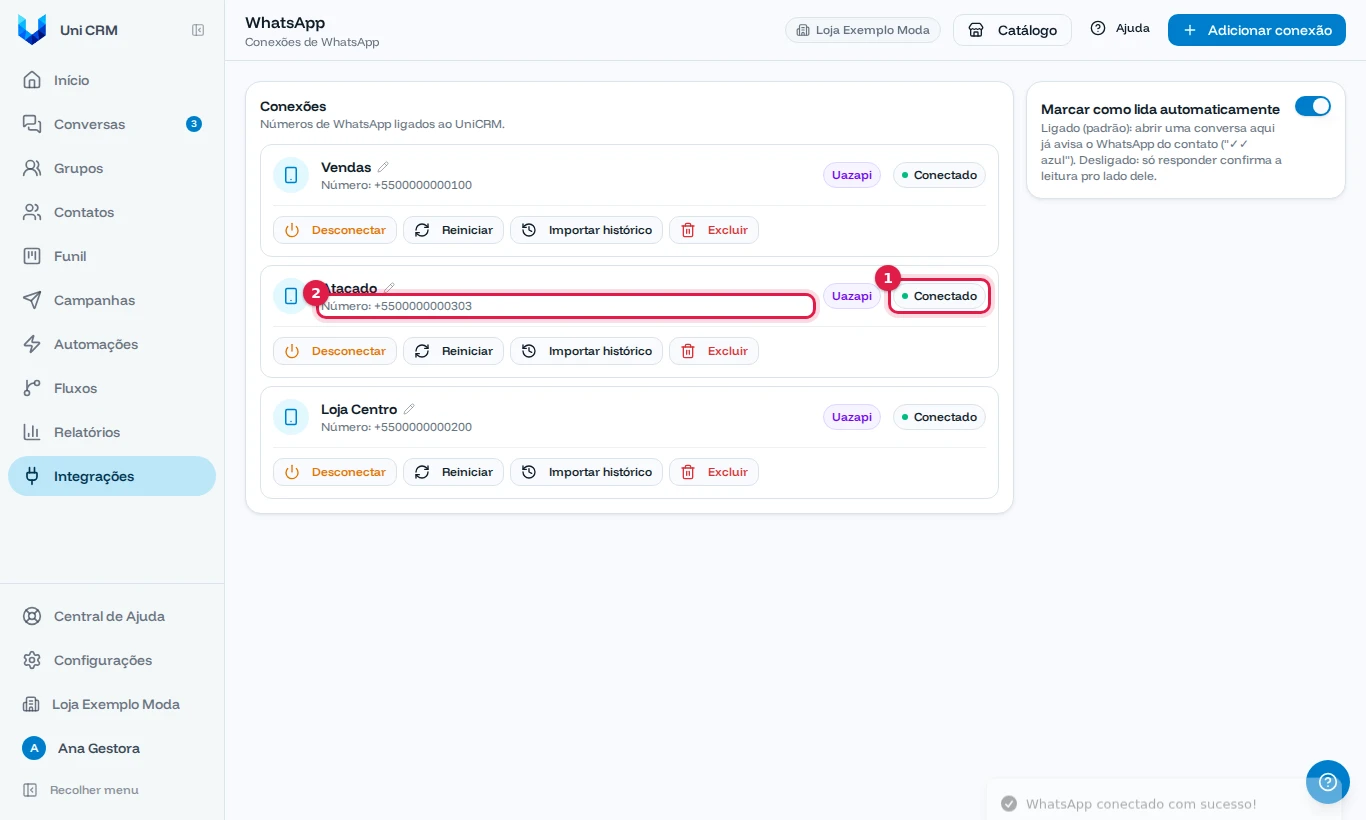
Task: Delete the Loja Centro connection
Action: [714, 472]
